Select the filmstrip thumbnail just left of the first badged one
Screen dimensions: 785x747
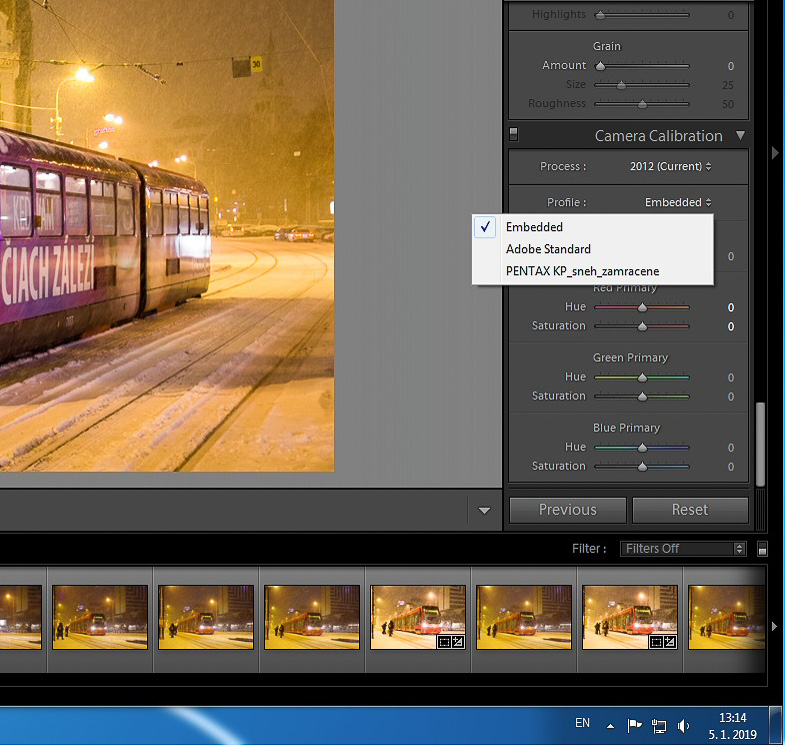tap(312, 617)
